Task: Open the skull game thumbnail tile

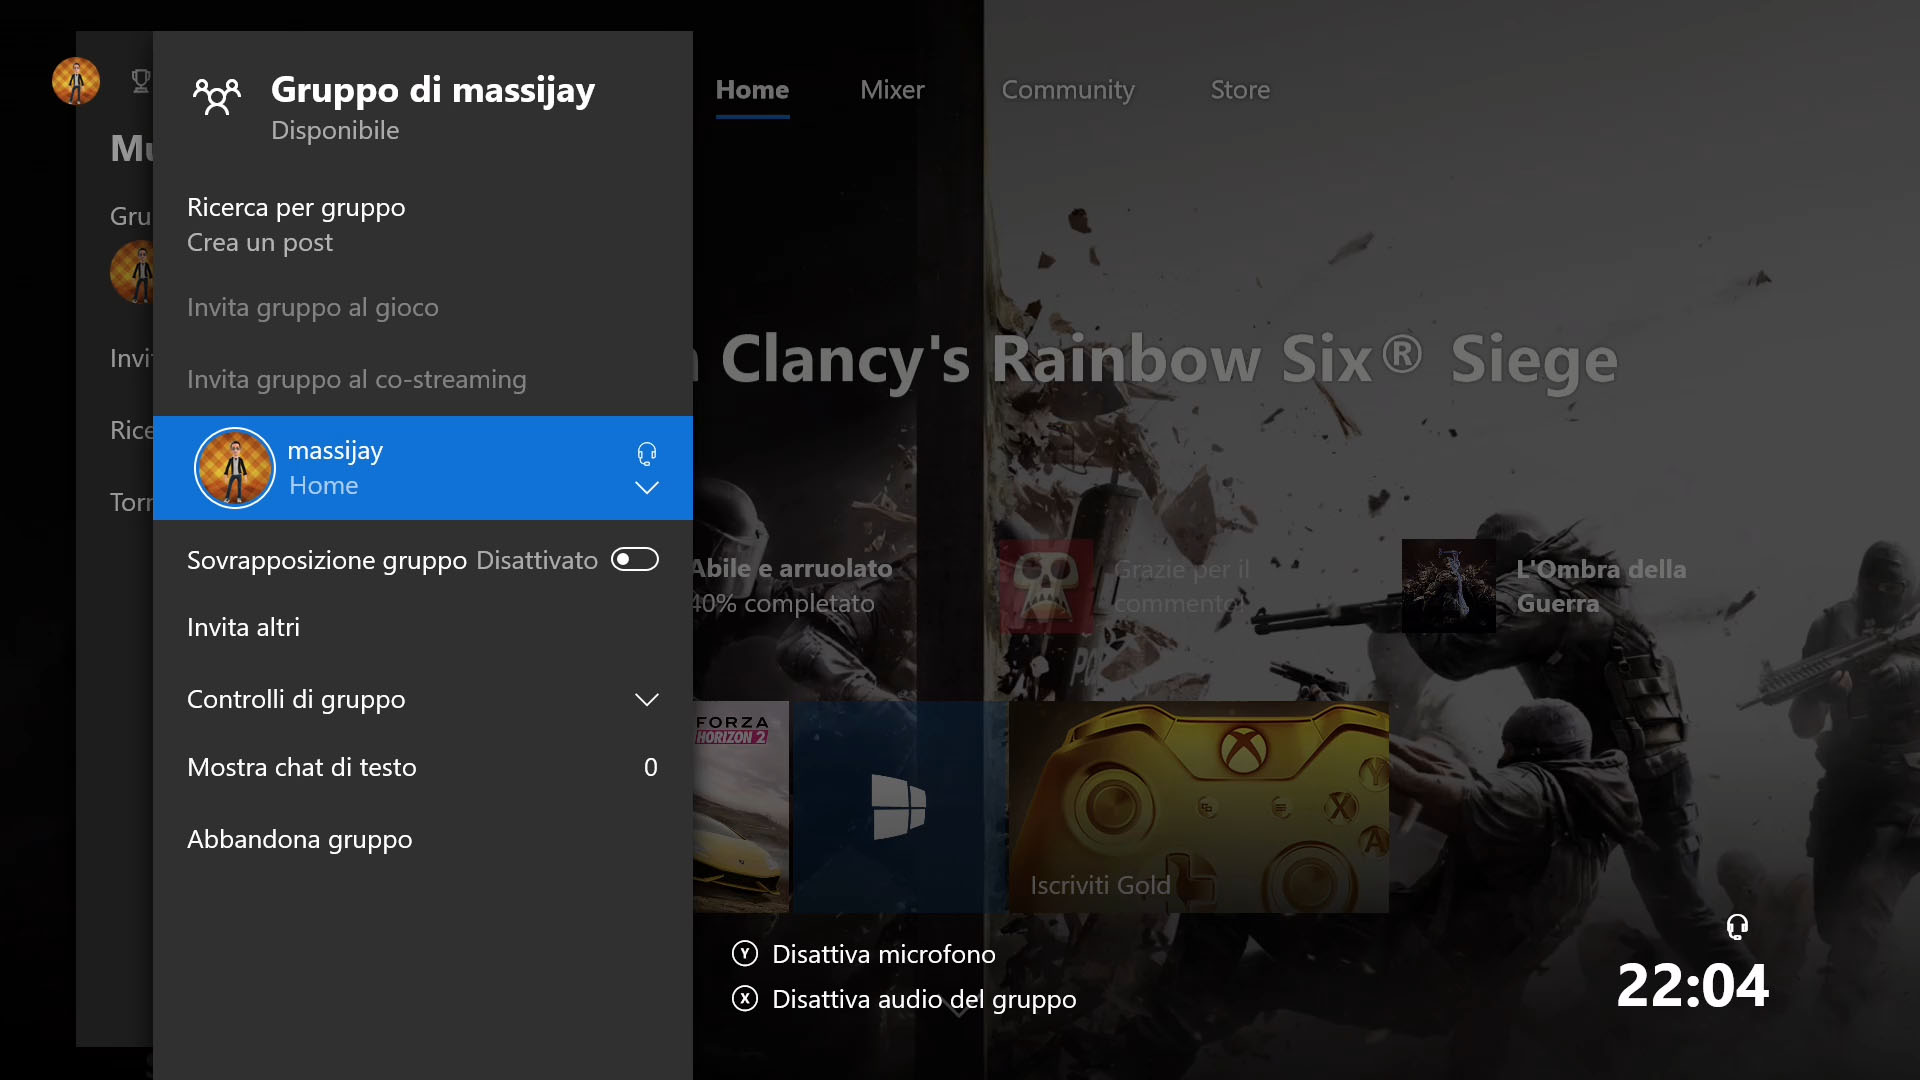Action: click(x=1046, y=587)
